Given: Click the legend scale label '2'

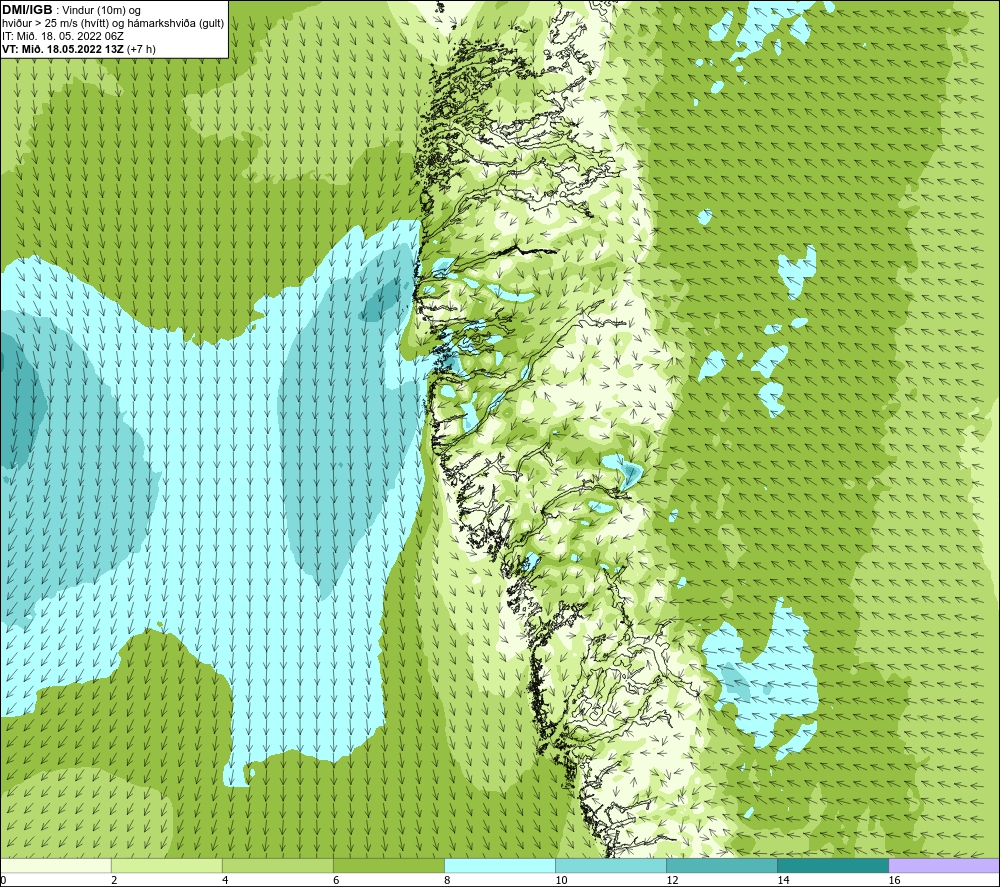Looking at the screenshot, I should 114,880.
